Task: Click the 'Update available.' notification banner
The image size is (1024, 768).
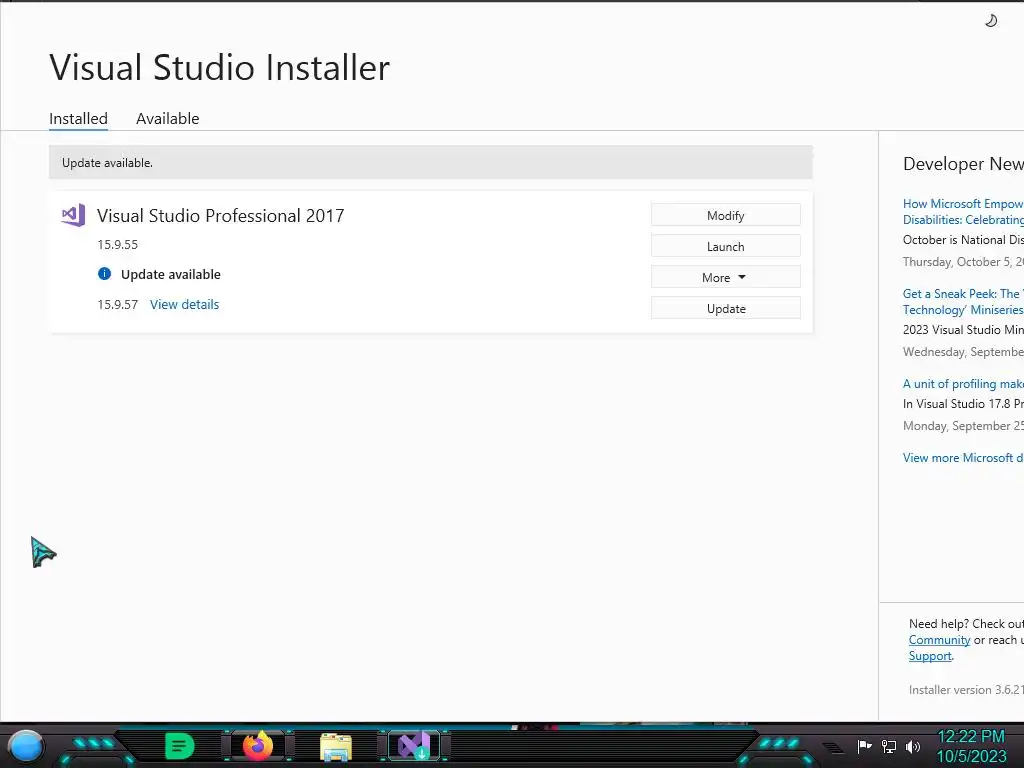Action: click(430, 163)
